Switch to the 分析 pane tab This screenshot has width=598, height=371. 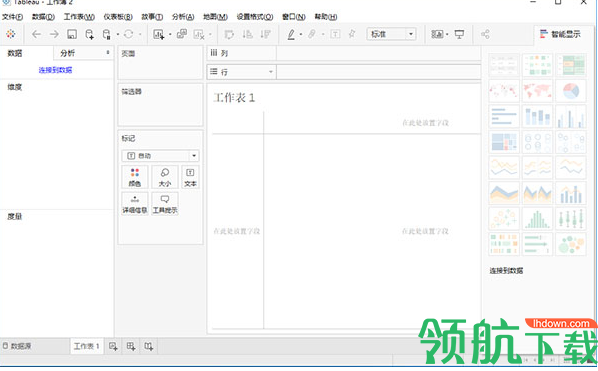pyautogui.click(x=83, y=53)
